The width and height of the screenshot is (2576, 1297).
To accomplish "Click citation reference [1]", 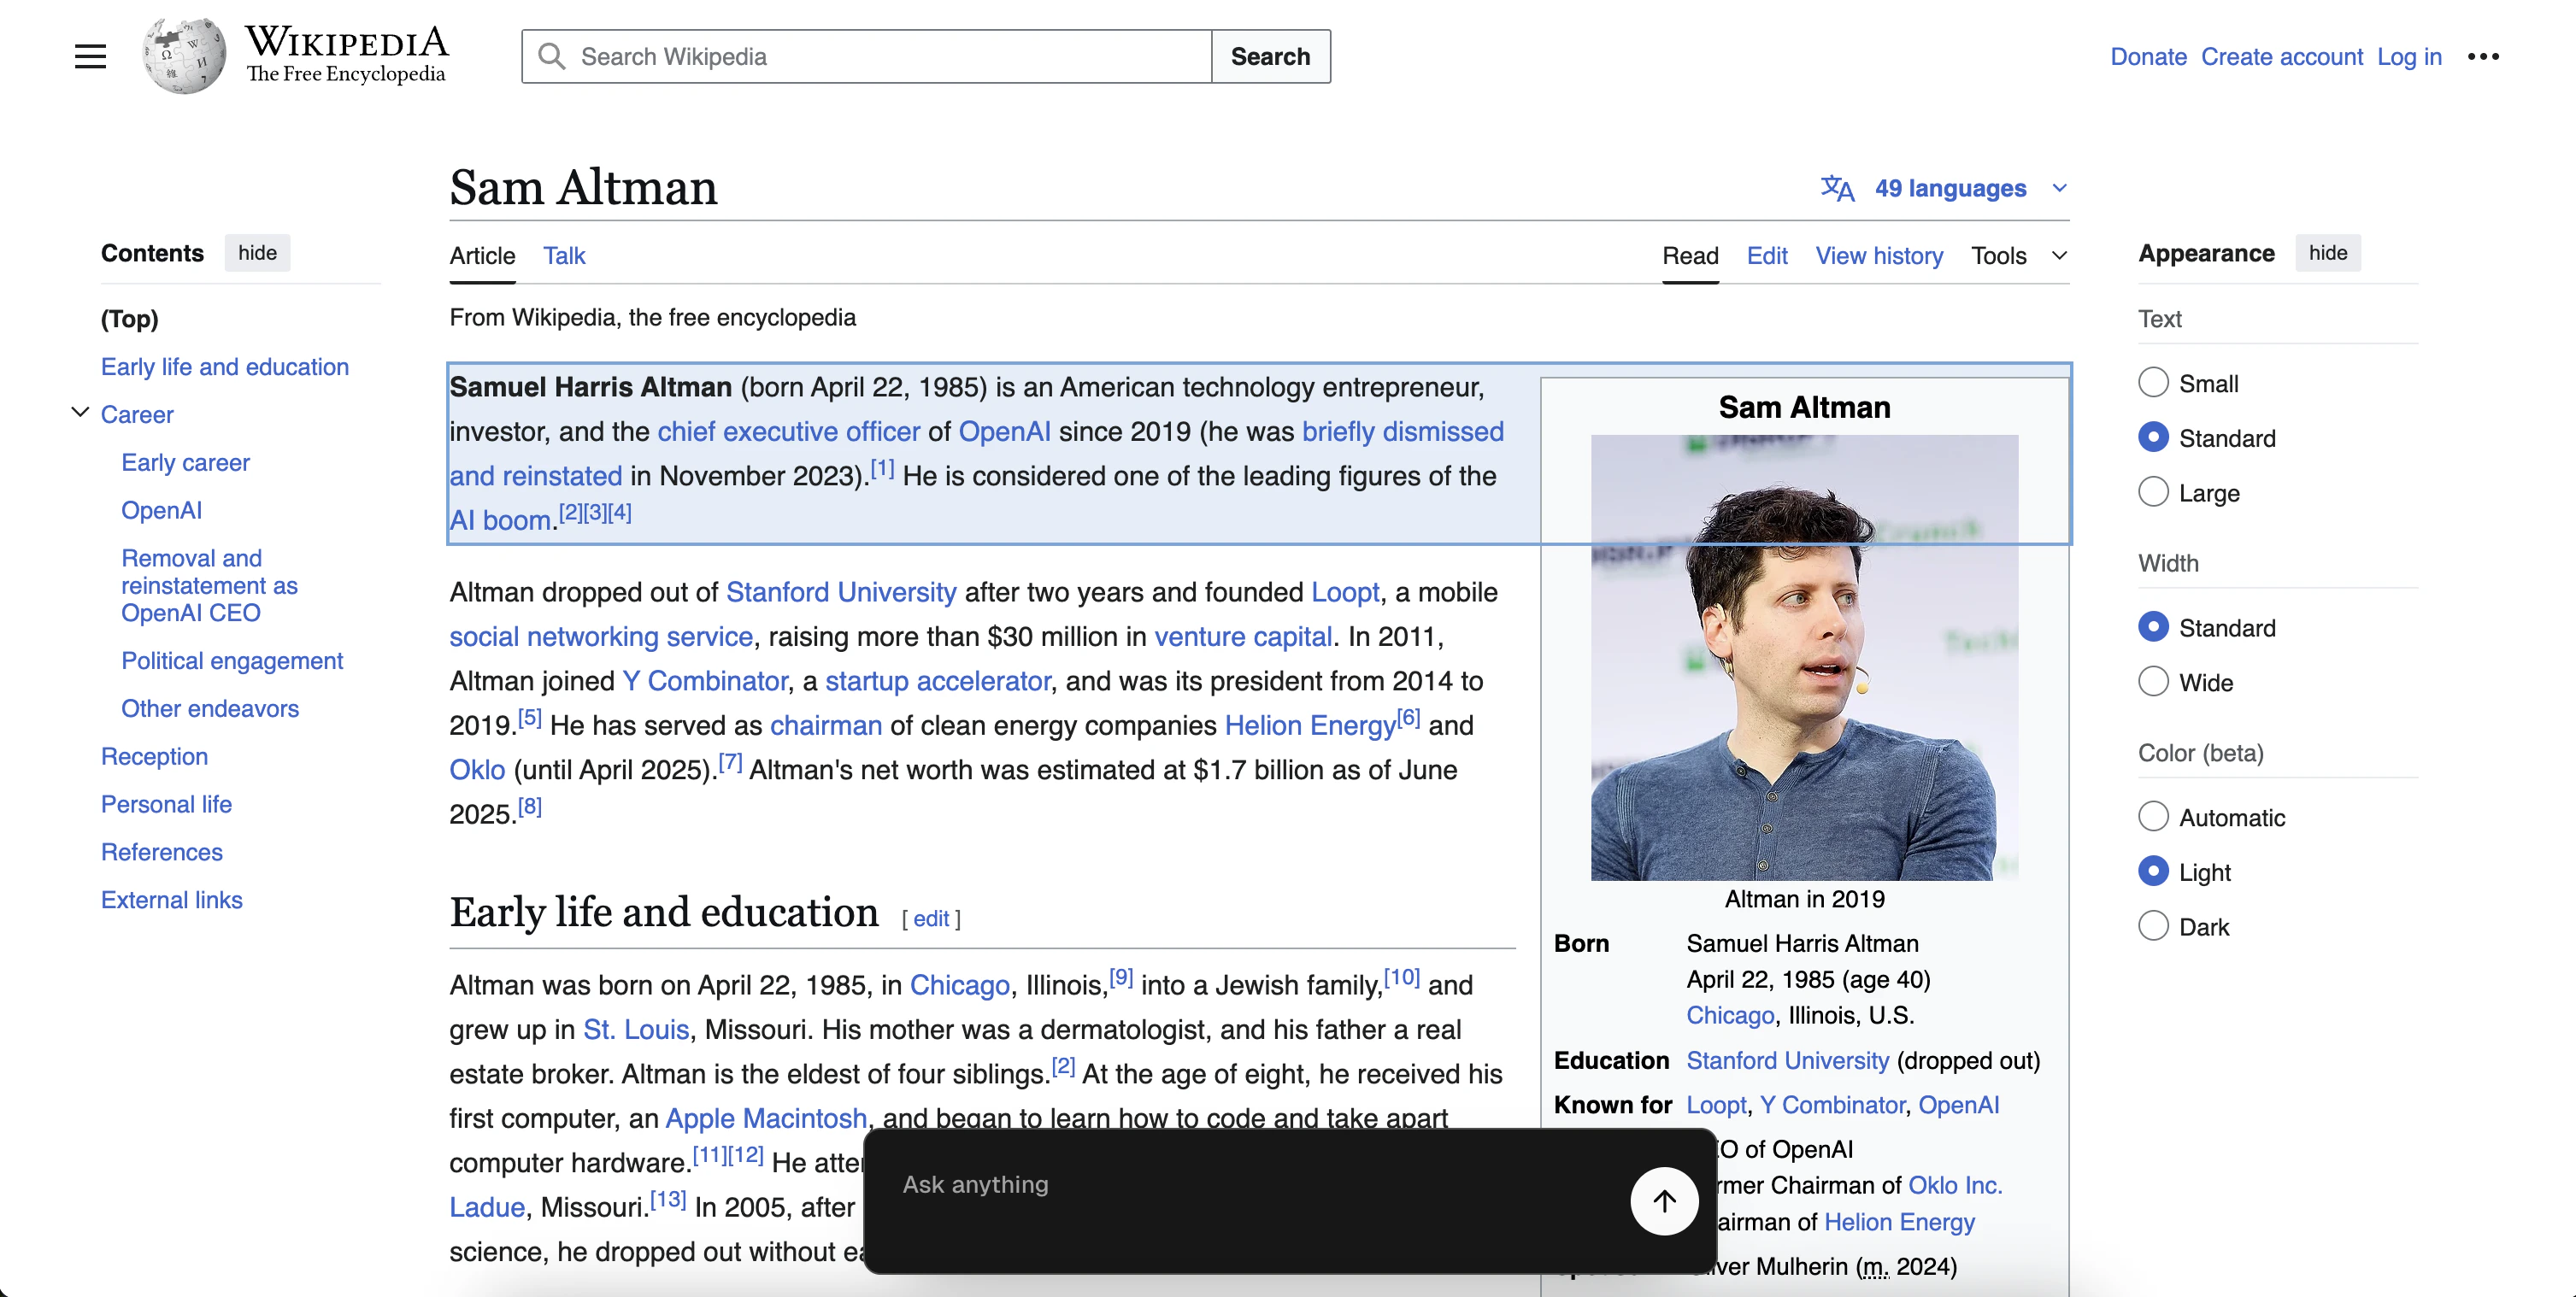I will coord(882,468).
